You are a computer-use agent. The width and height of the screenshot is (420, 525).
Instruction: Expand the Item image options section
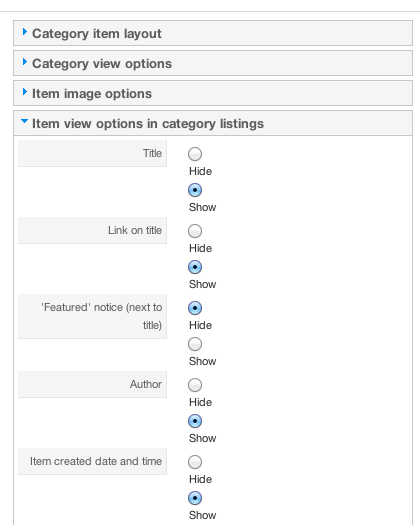coord(213,93)
